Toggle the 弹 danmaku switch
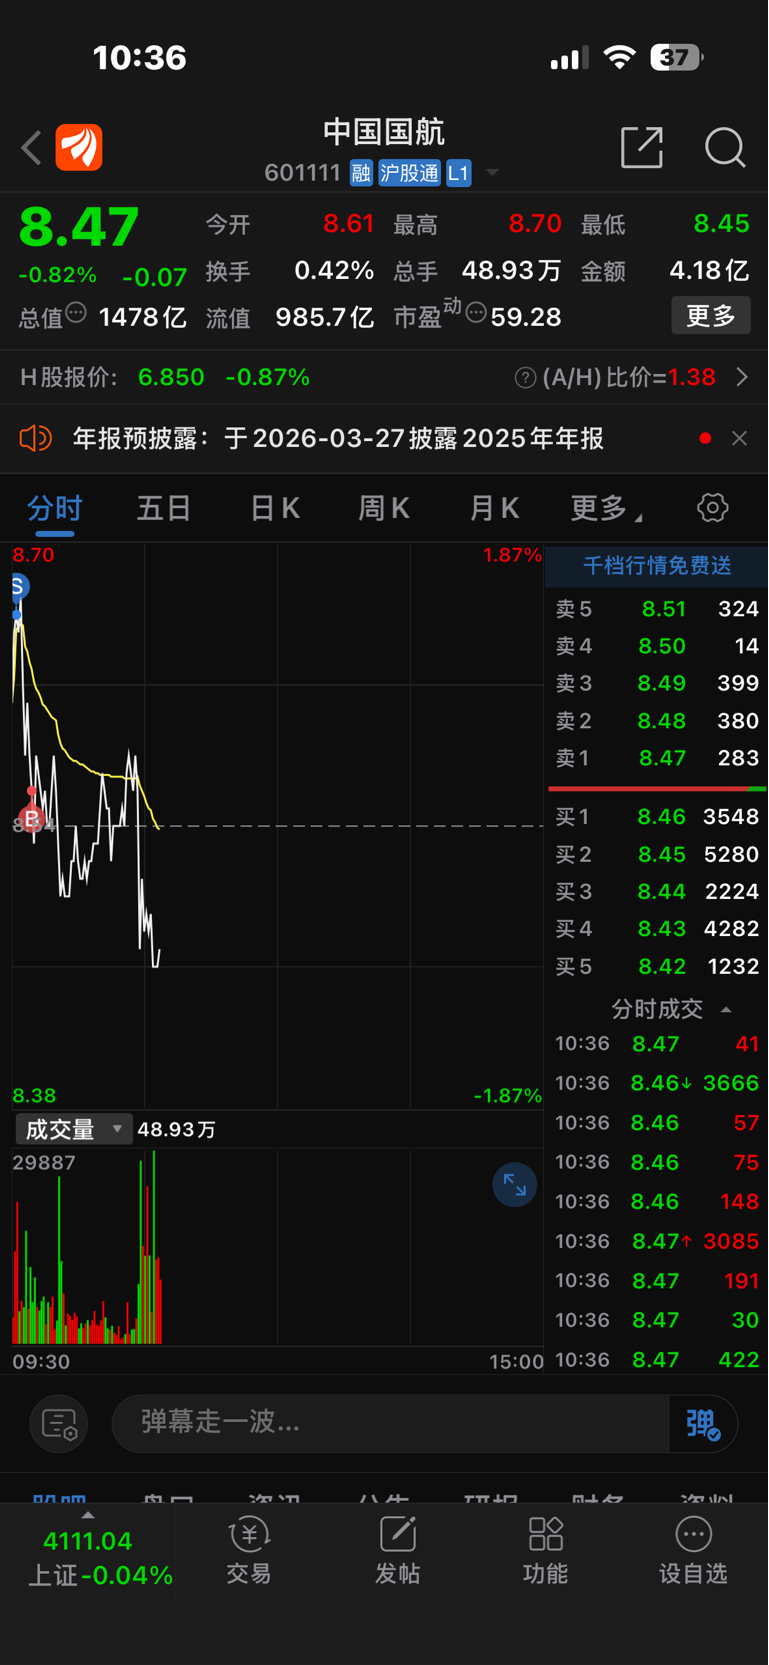Viewport: 769px width, 1665px height. pos(703,1423)
